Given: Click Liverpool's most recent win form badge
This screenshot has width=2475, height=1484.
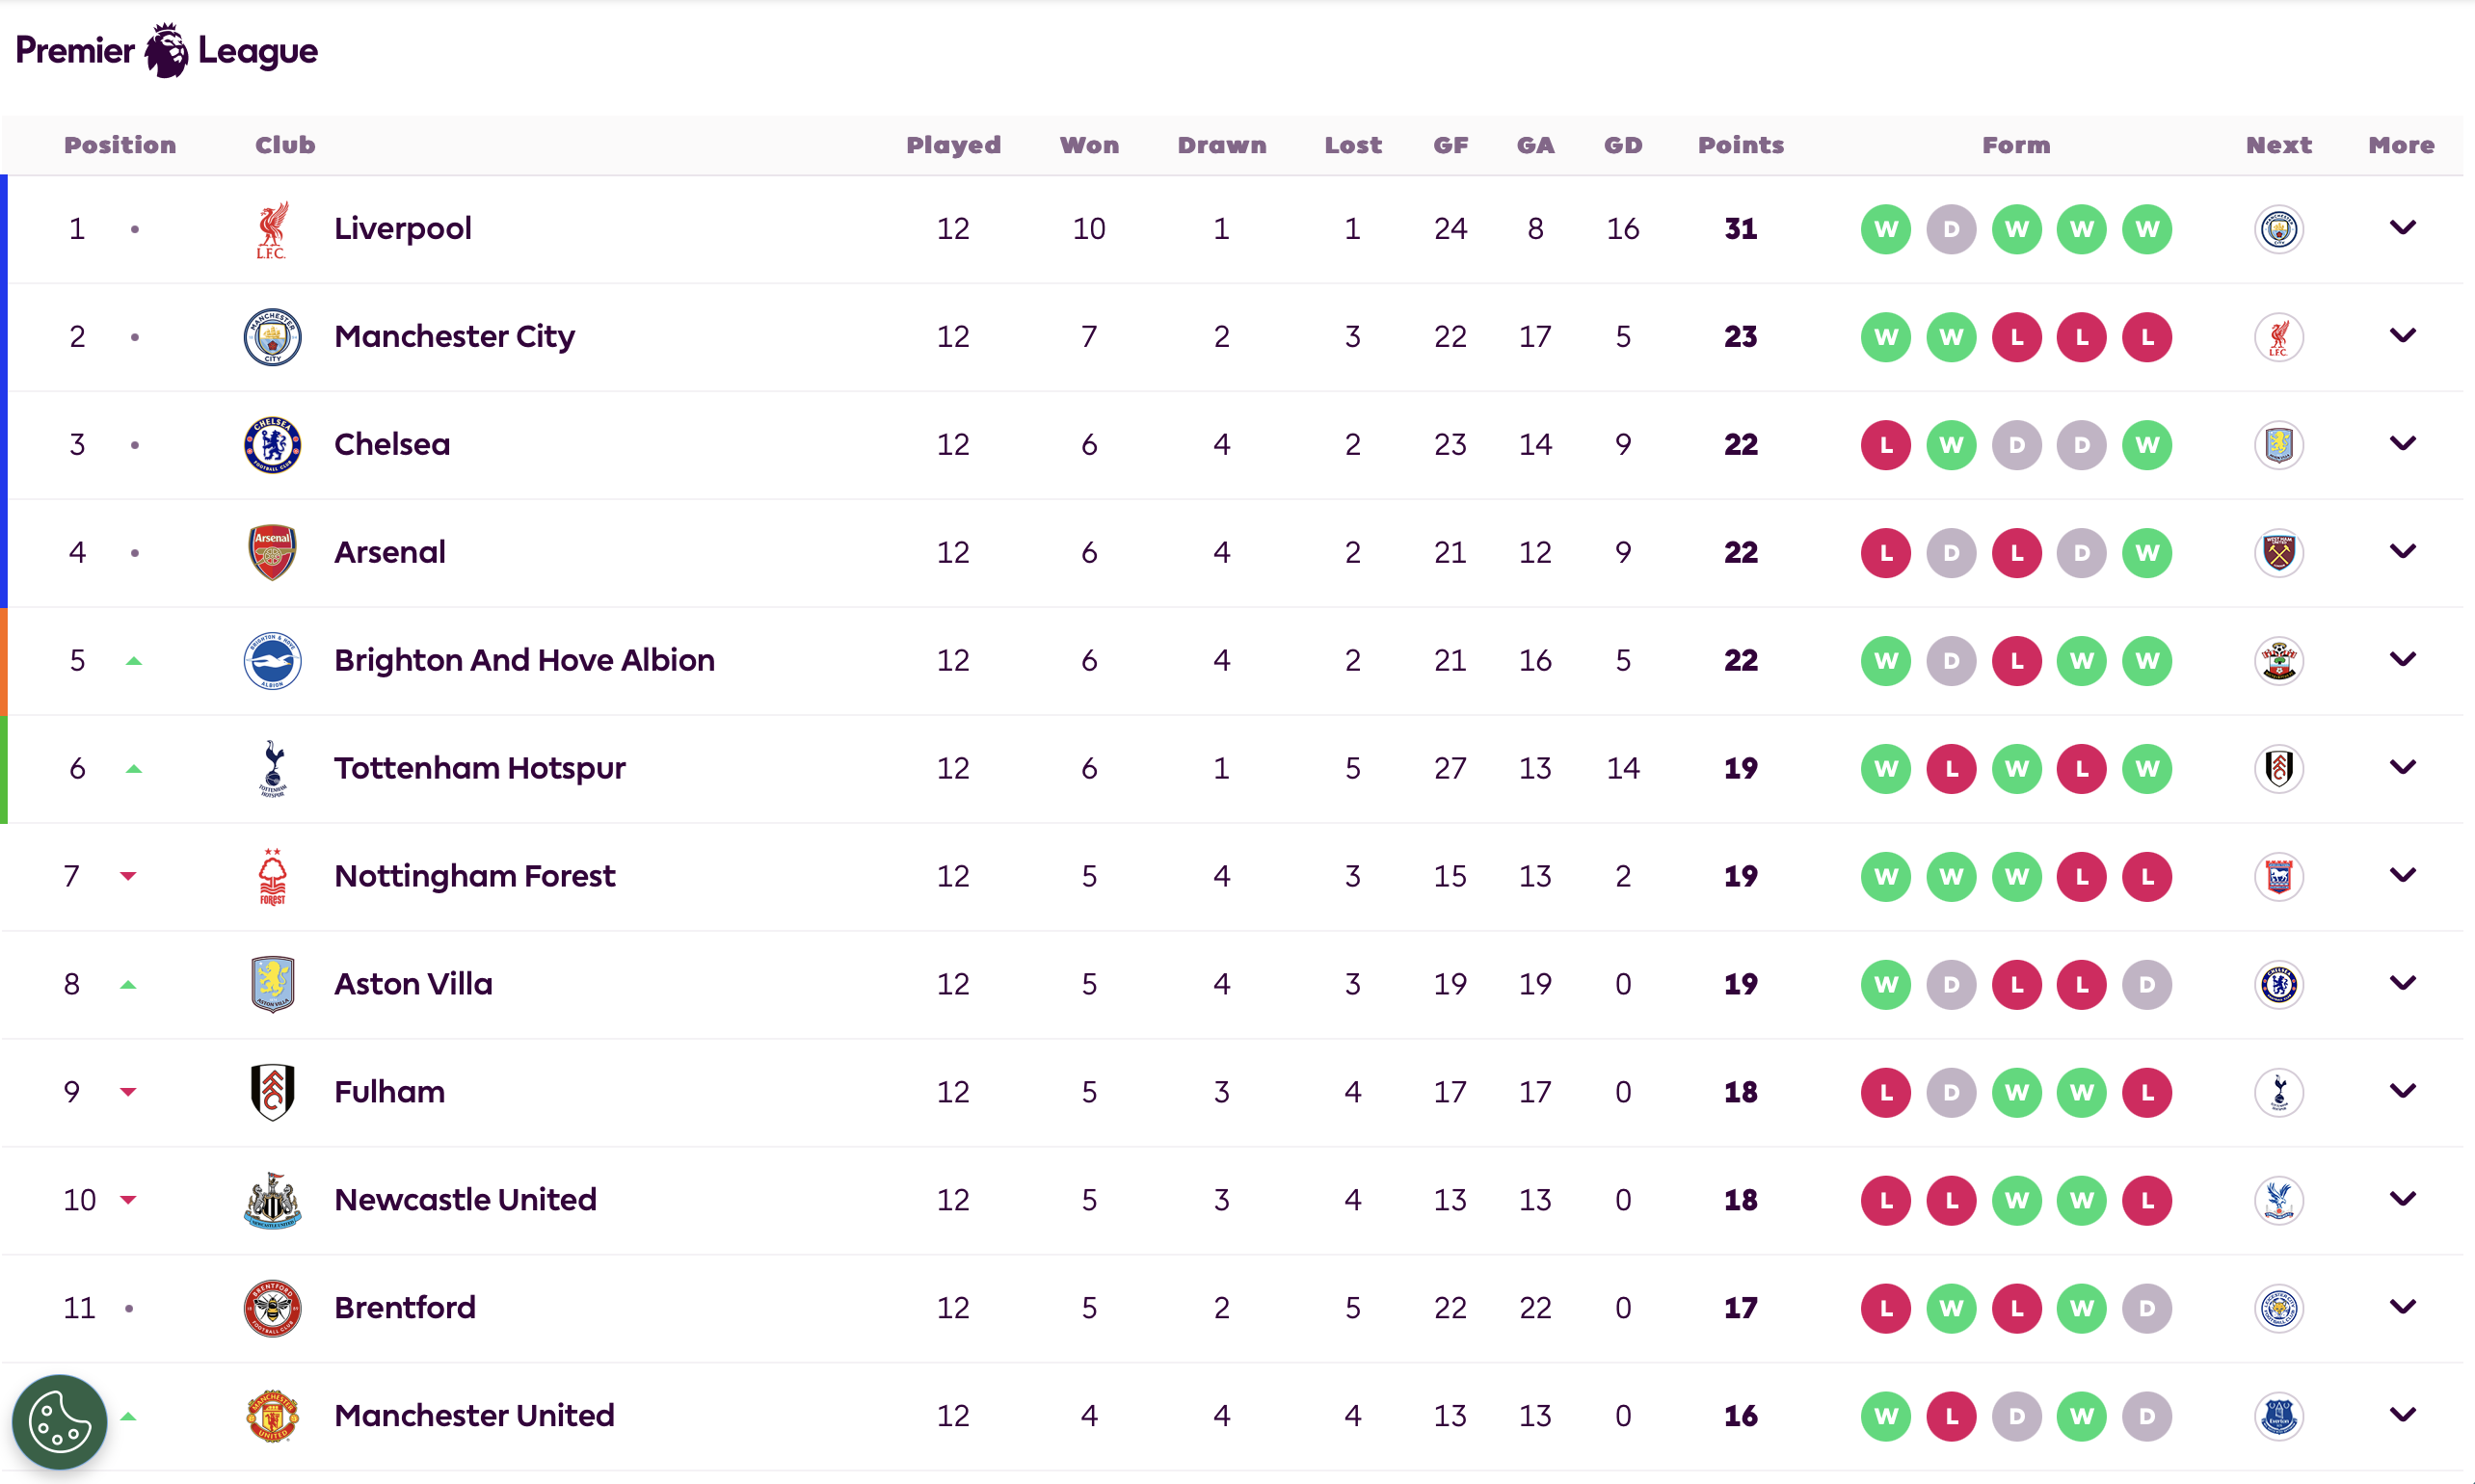Looking at the screenshot, I should (2147, 229).
